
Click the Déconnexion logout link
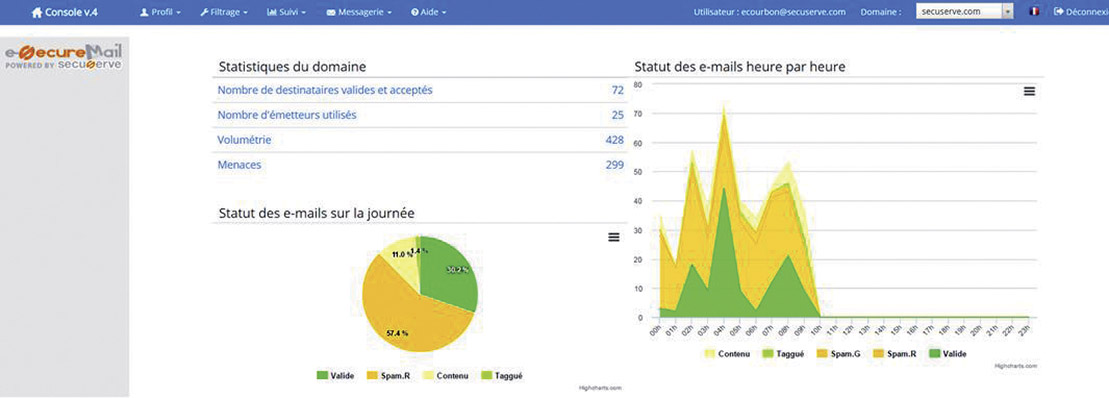tap(1081, 12)
